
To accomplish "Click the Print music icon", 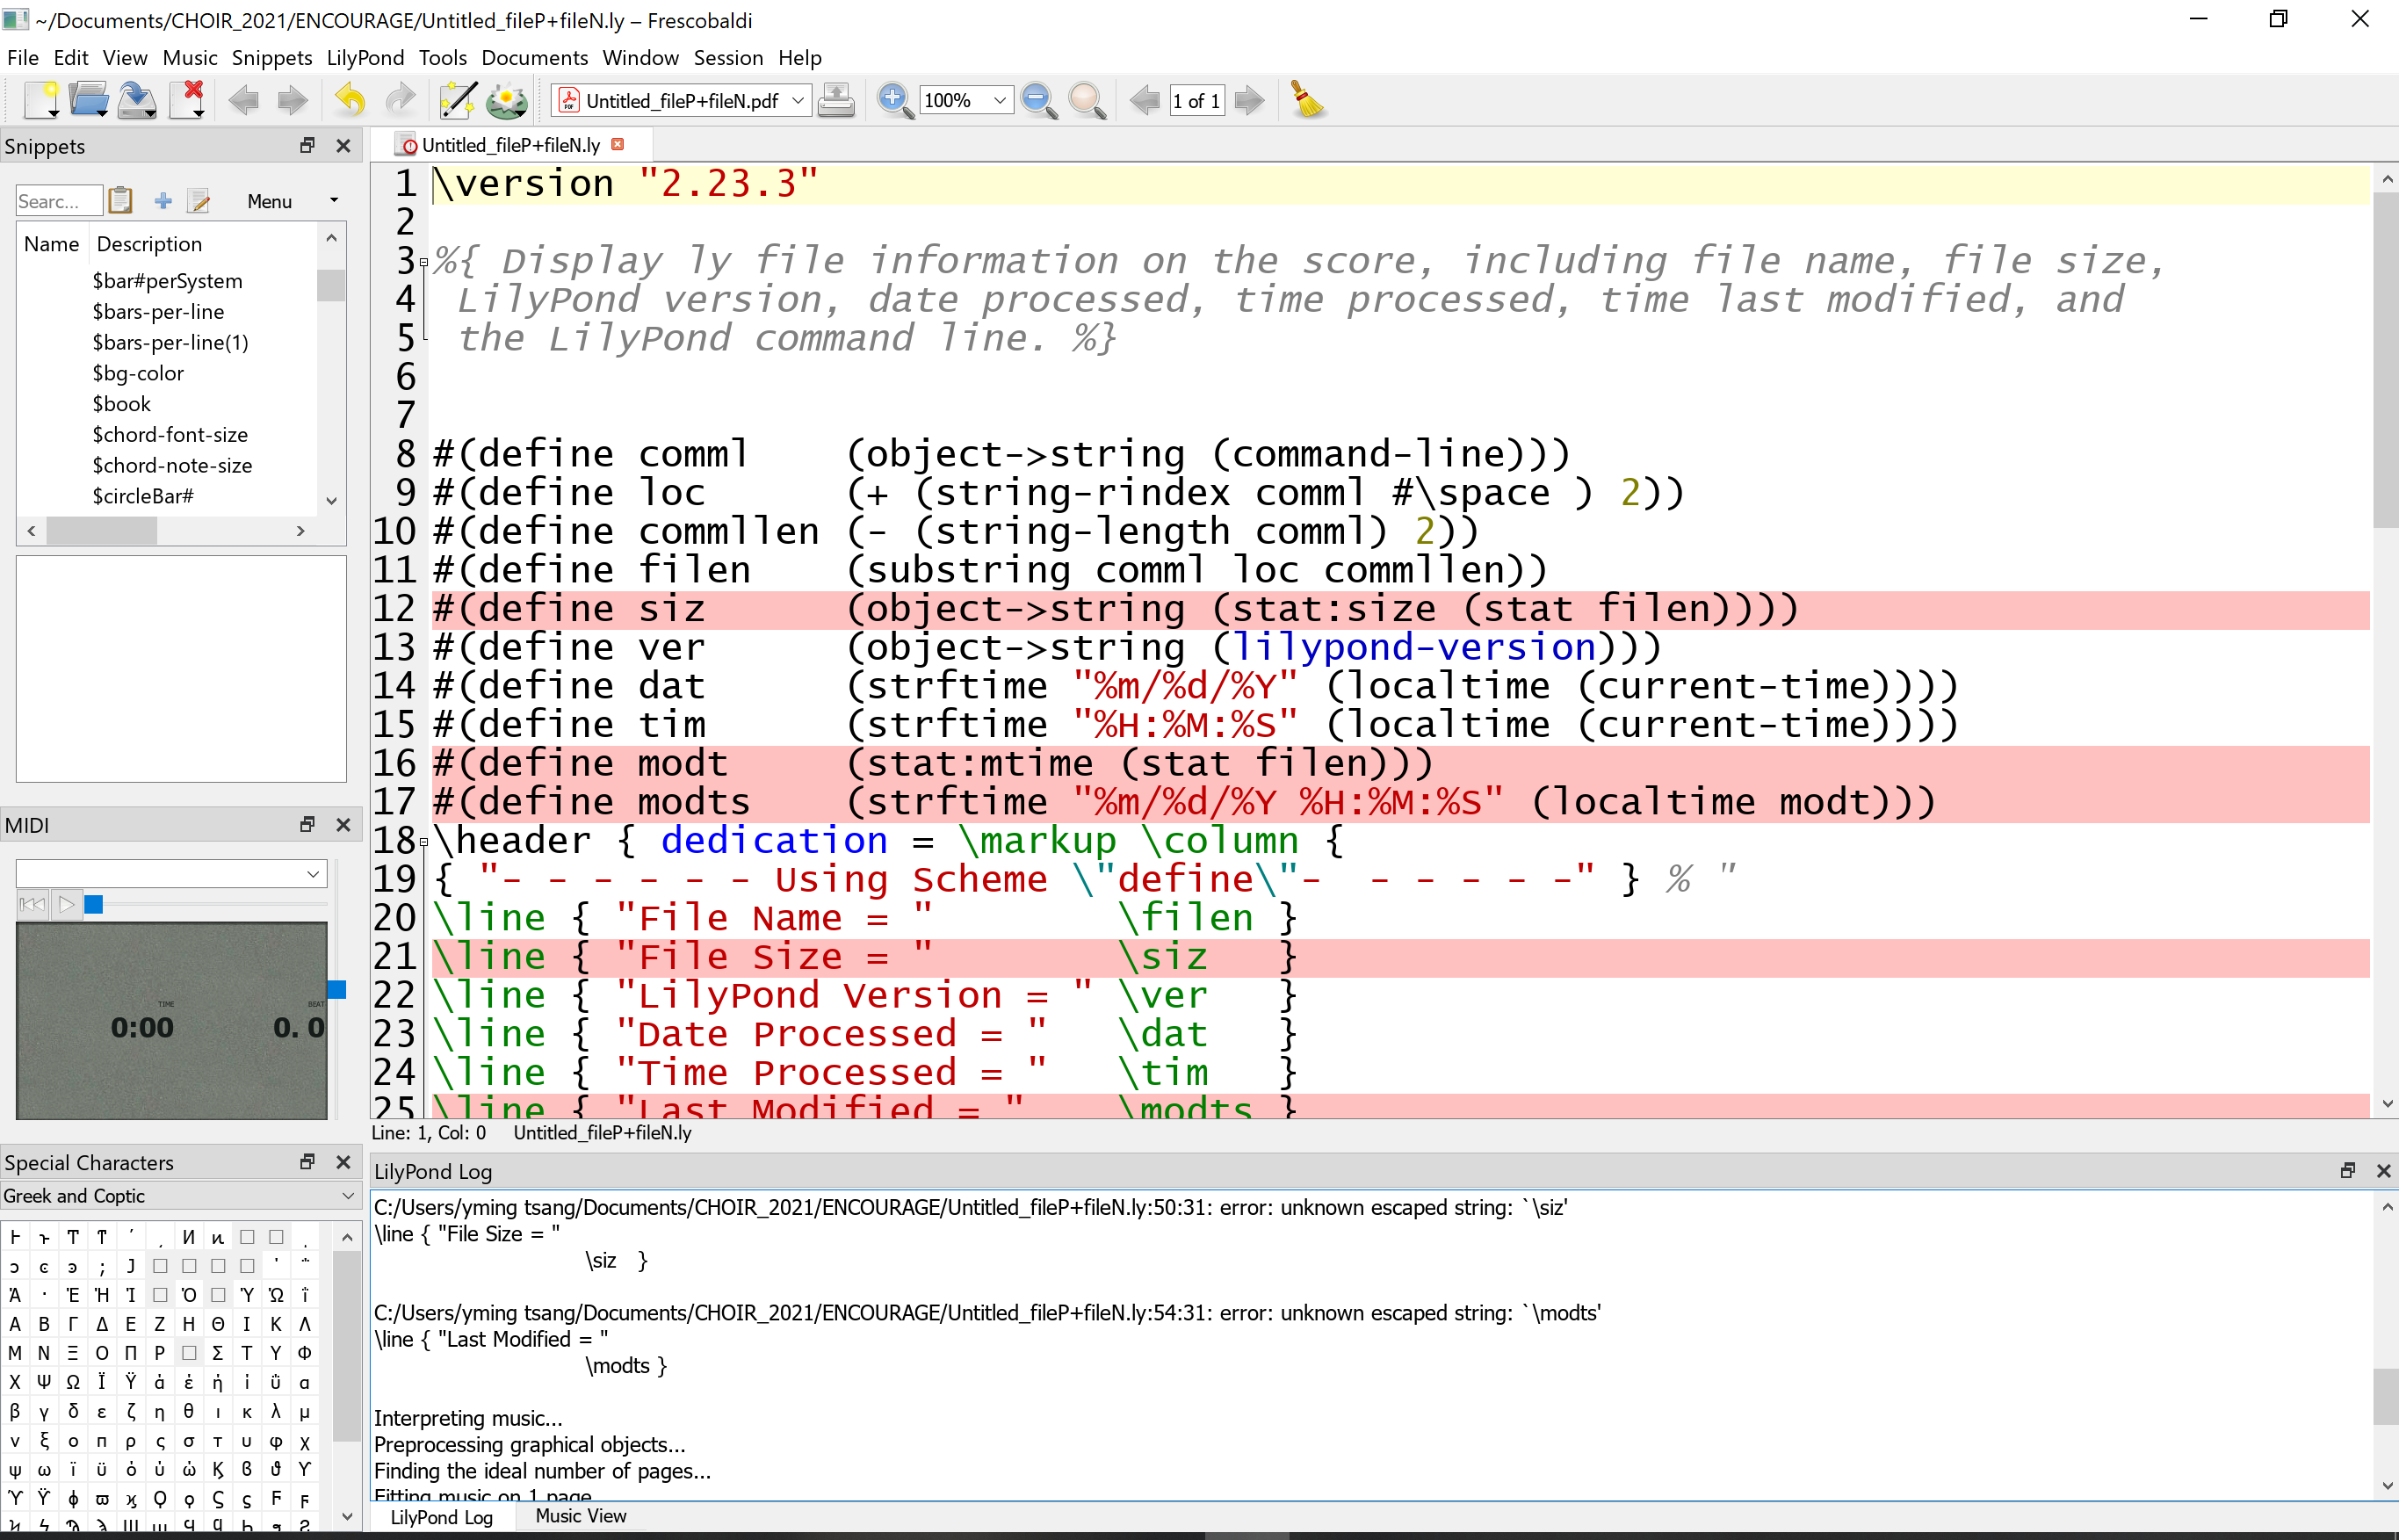I will pos(836,100).
